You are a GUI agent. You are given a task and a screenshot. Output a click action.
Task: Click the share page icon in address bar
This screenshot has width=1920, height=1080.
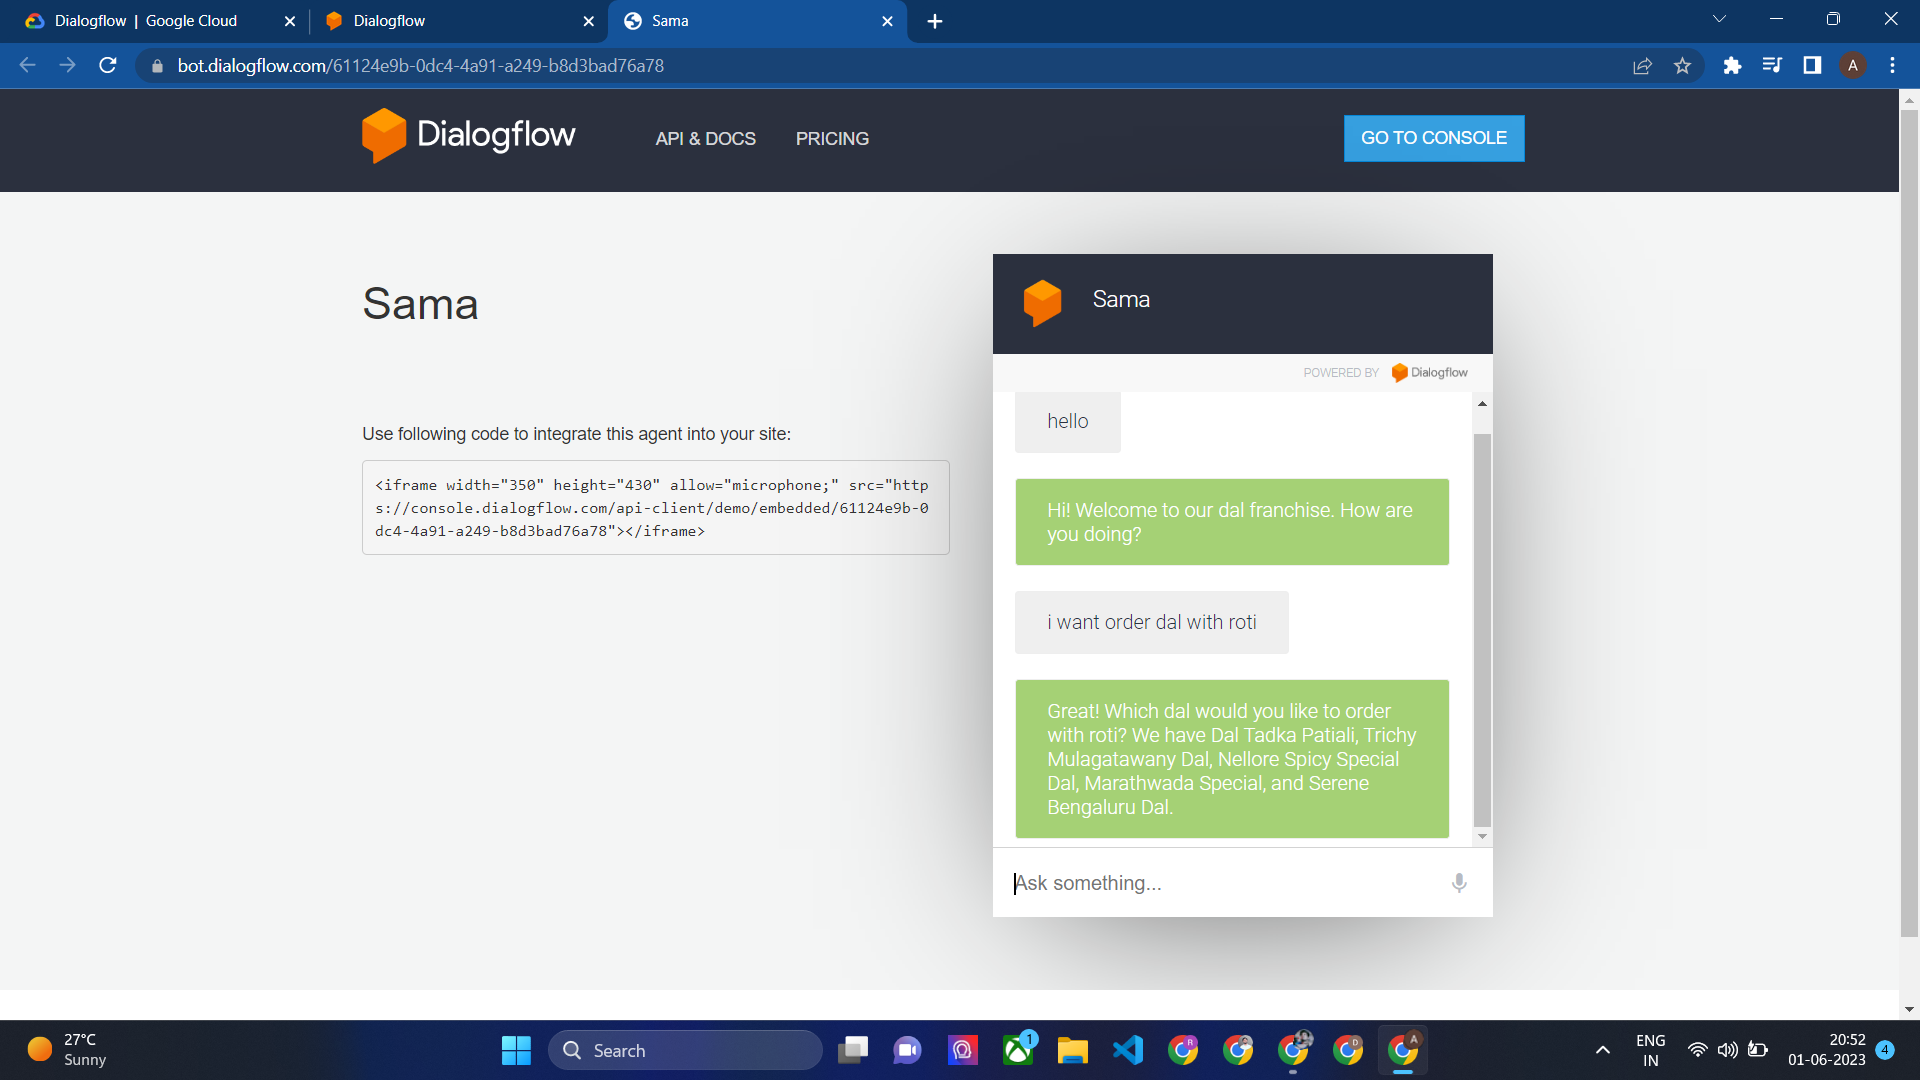(x=1642, y=66)
